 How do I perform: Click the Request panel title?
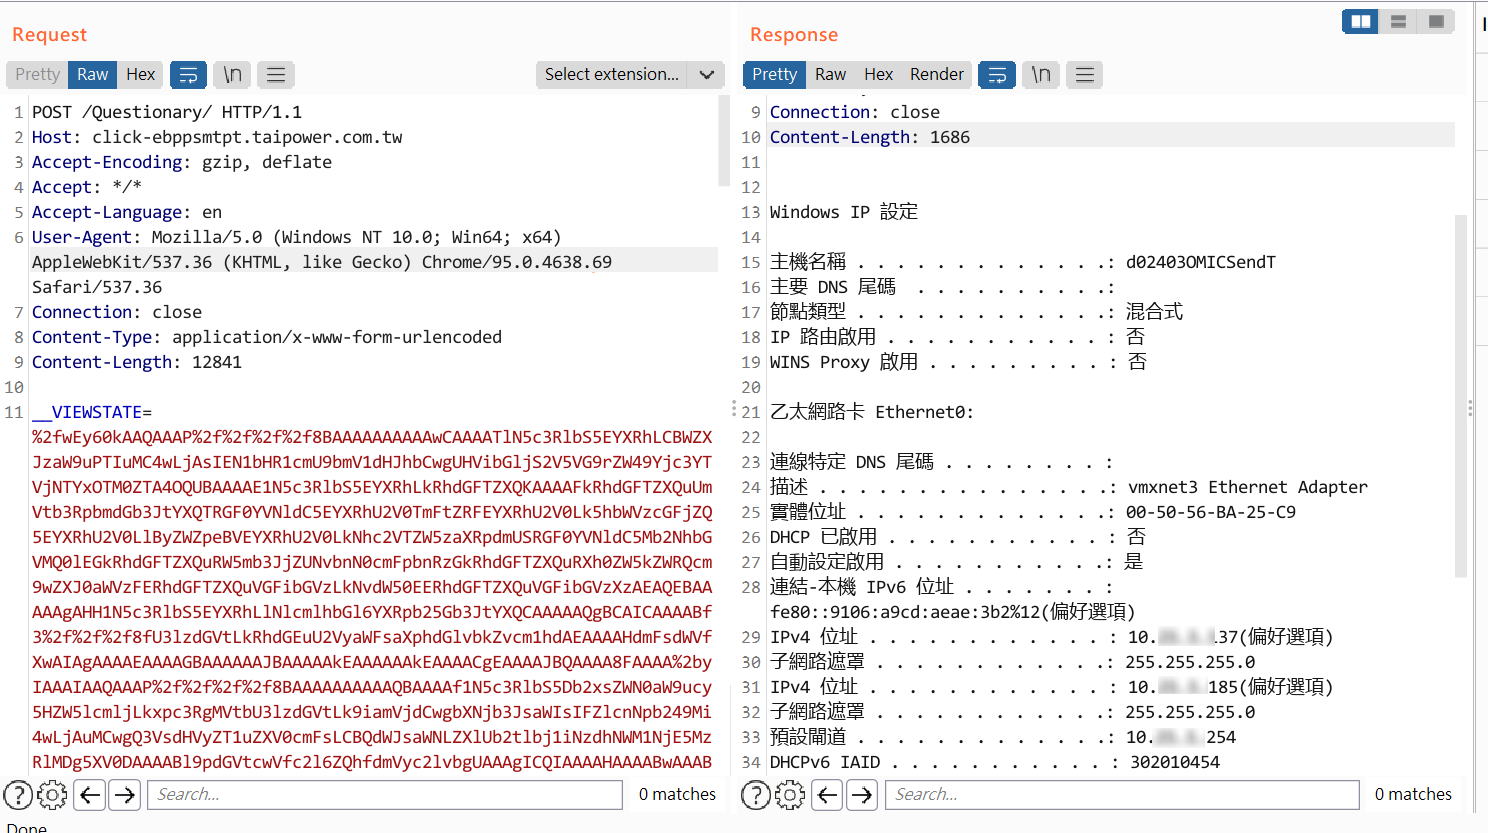[x=49, y=35]
